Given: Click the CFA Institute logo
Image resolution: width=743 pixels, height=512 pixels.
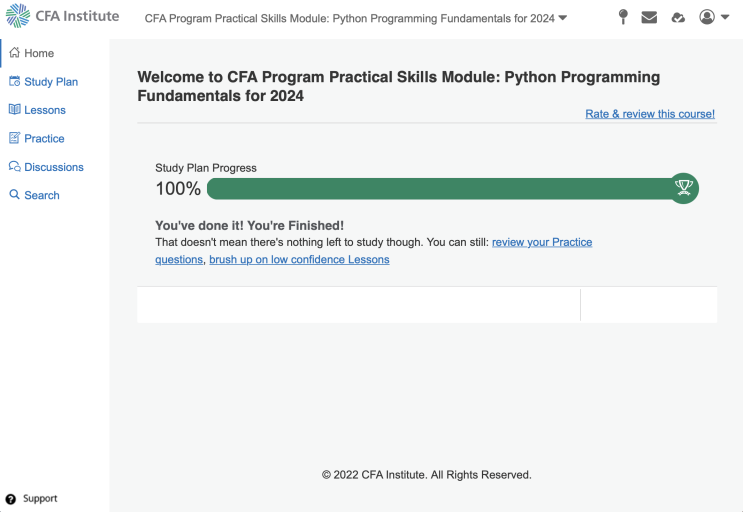Looking at the screenshot, I should tap(62, 16).
